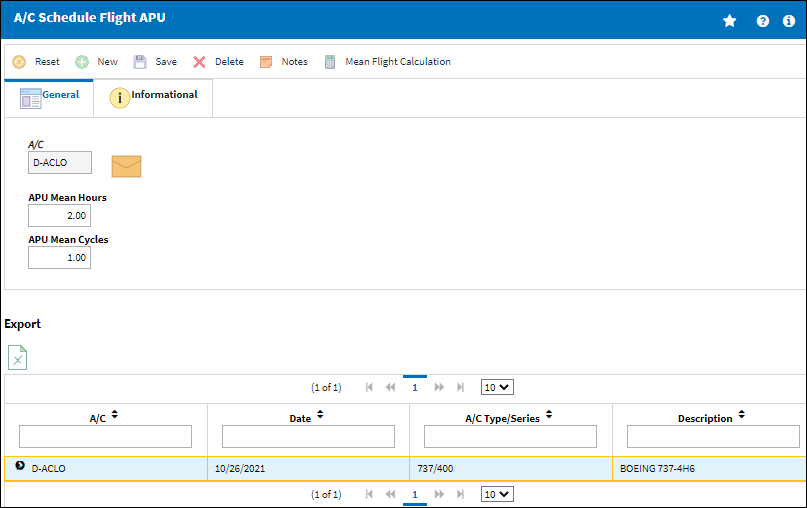Run Mean Flight Calculation
This screenshot has width=807, height=508.
pyautogui.click(x=388, y=62)
